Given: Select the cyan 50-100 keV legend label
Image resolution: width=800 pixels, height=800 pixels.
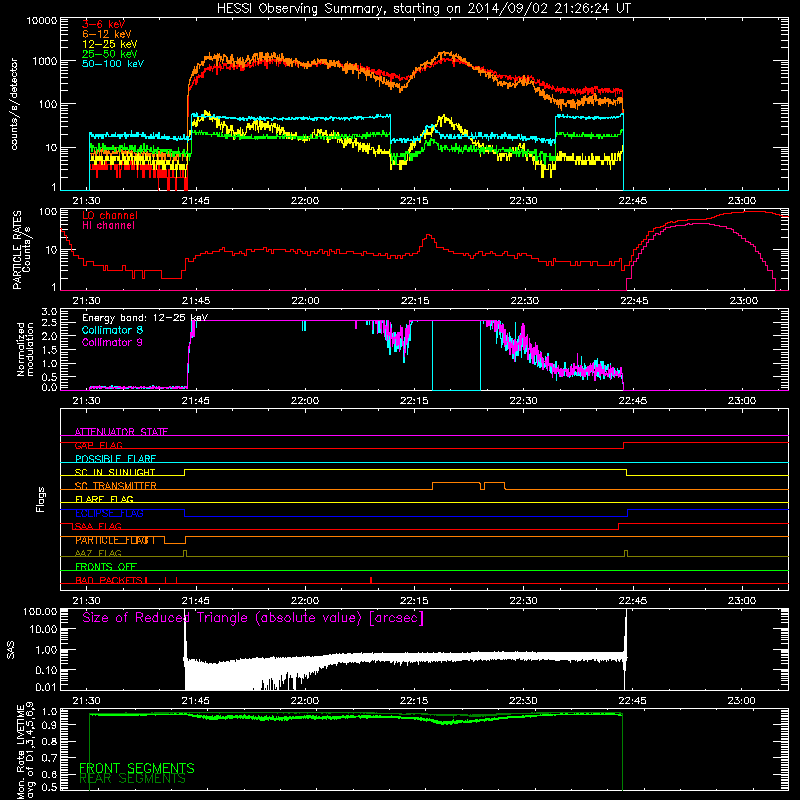Looking at the screenshot, I should pyautogui.click(x=113, y=63).
